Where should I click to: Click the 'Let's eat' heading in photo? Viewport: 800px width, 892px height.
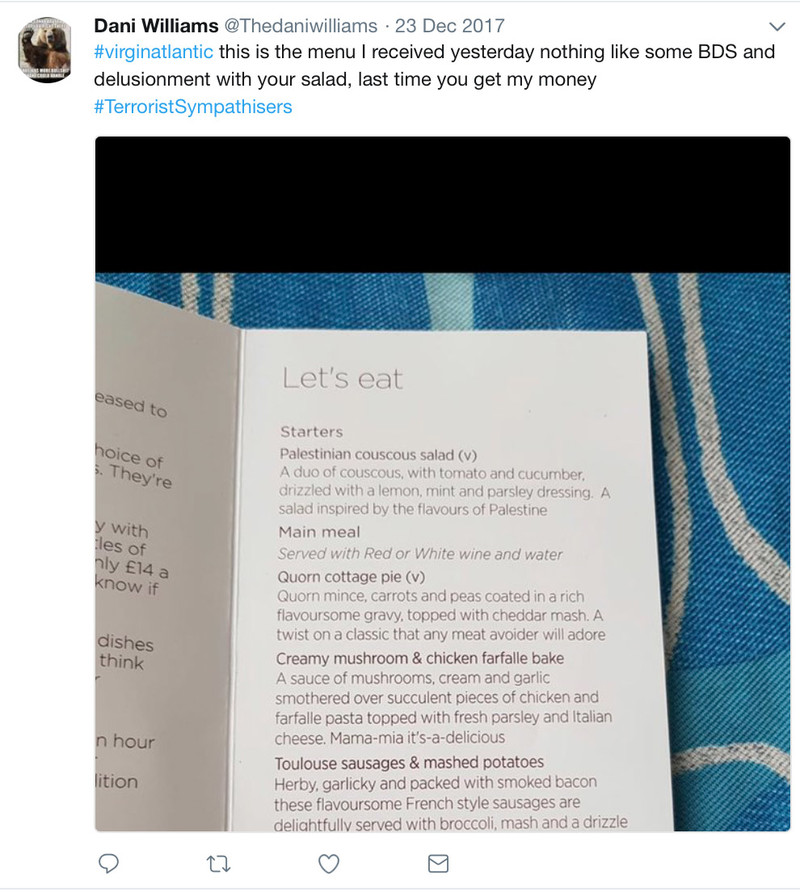[x=343, y=378]
